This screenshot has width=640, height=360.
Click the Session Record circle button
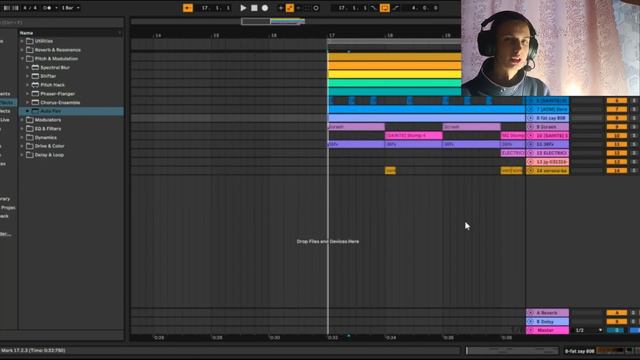pyautogui.click(x=316, y=8)
